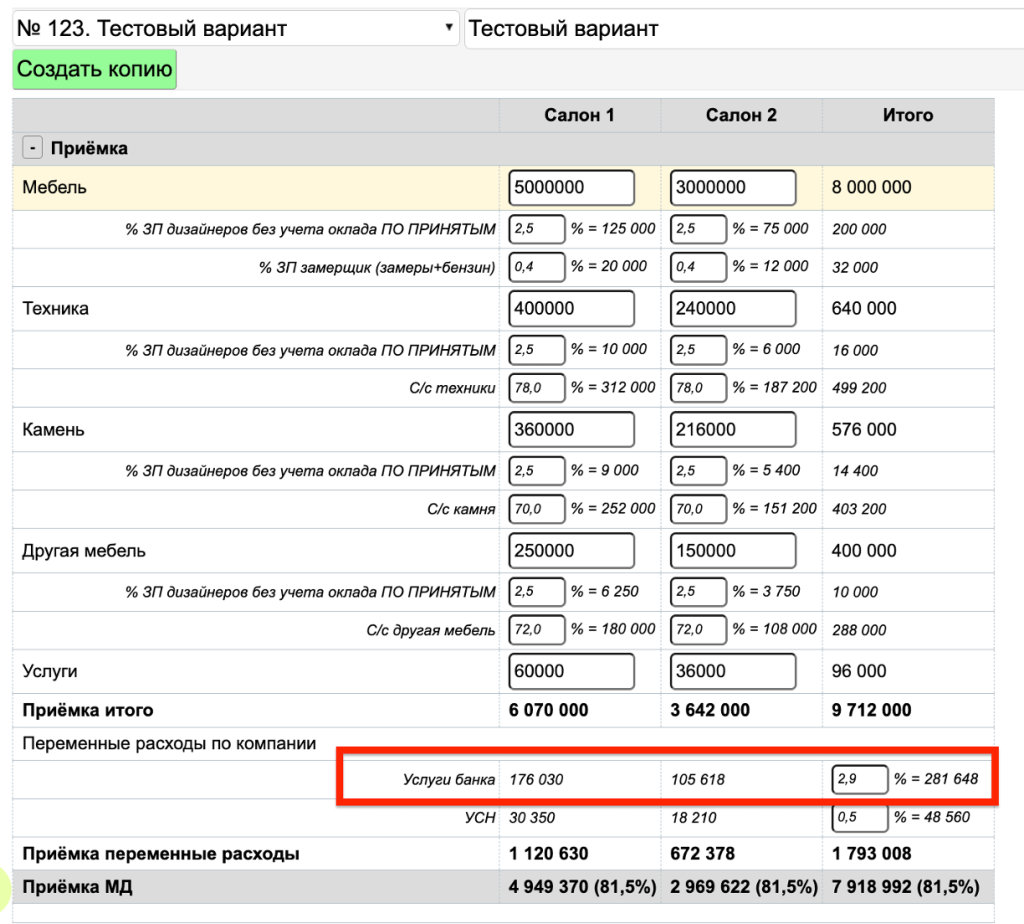
Task: Click Техника value field in Салон 1
Action: [571, 308]
